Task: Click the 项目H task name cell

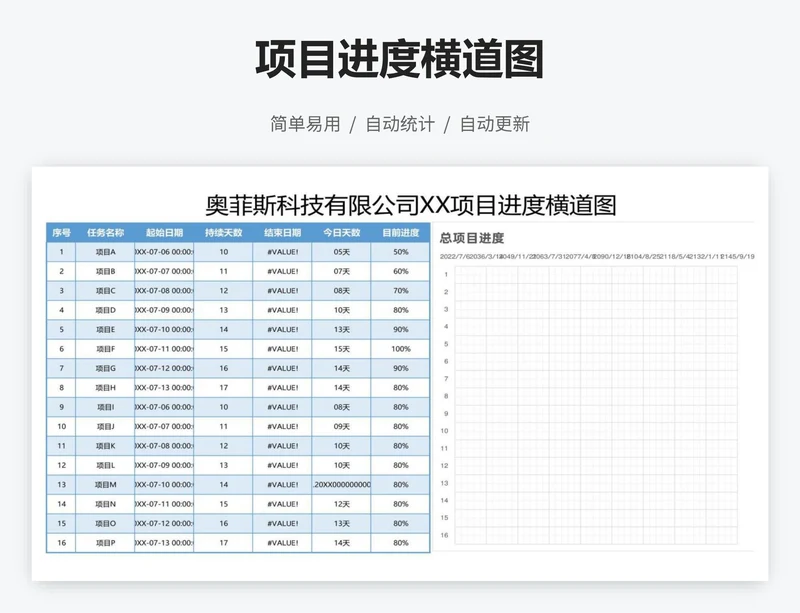Action: (105, 388)
